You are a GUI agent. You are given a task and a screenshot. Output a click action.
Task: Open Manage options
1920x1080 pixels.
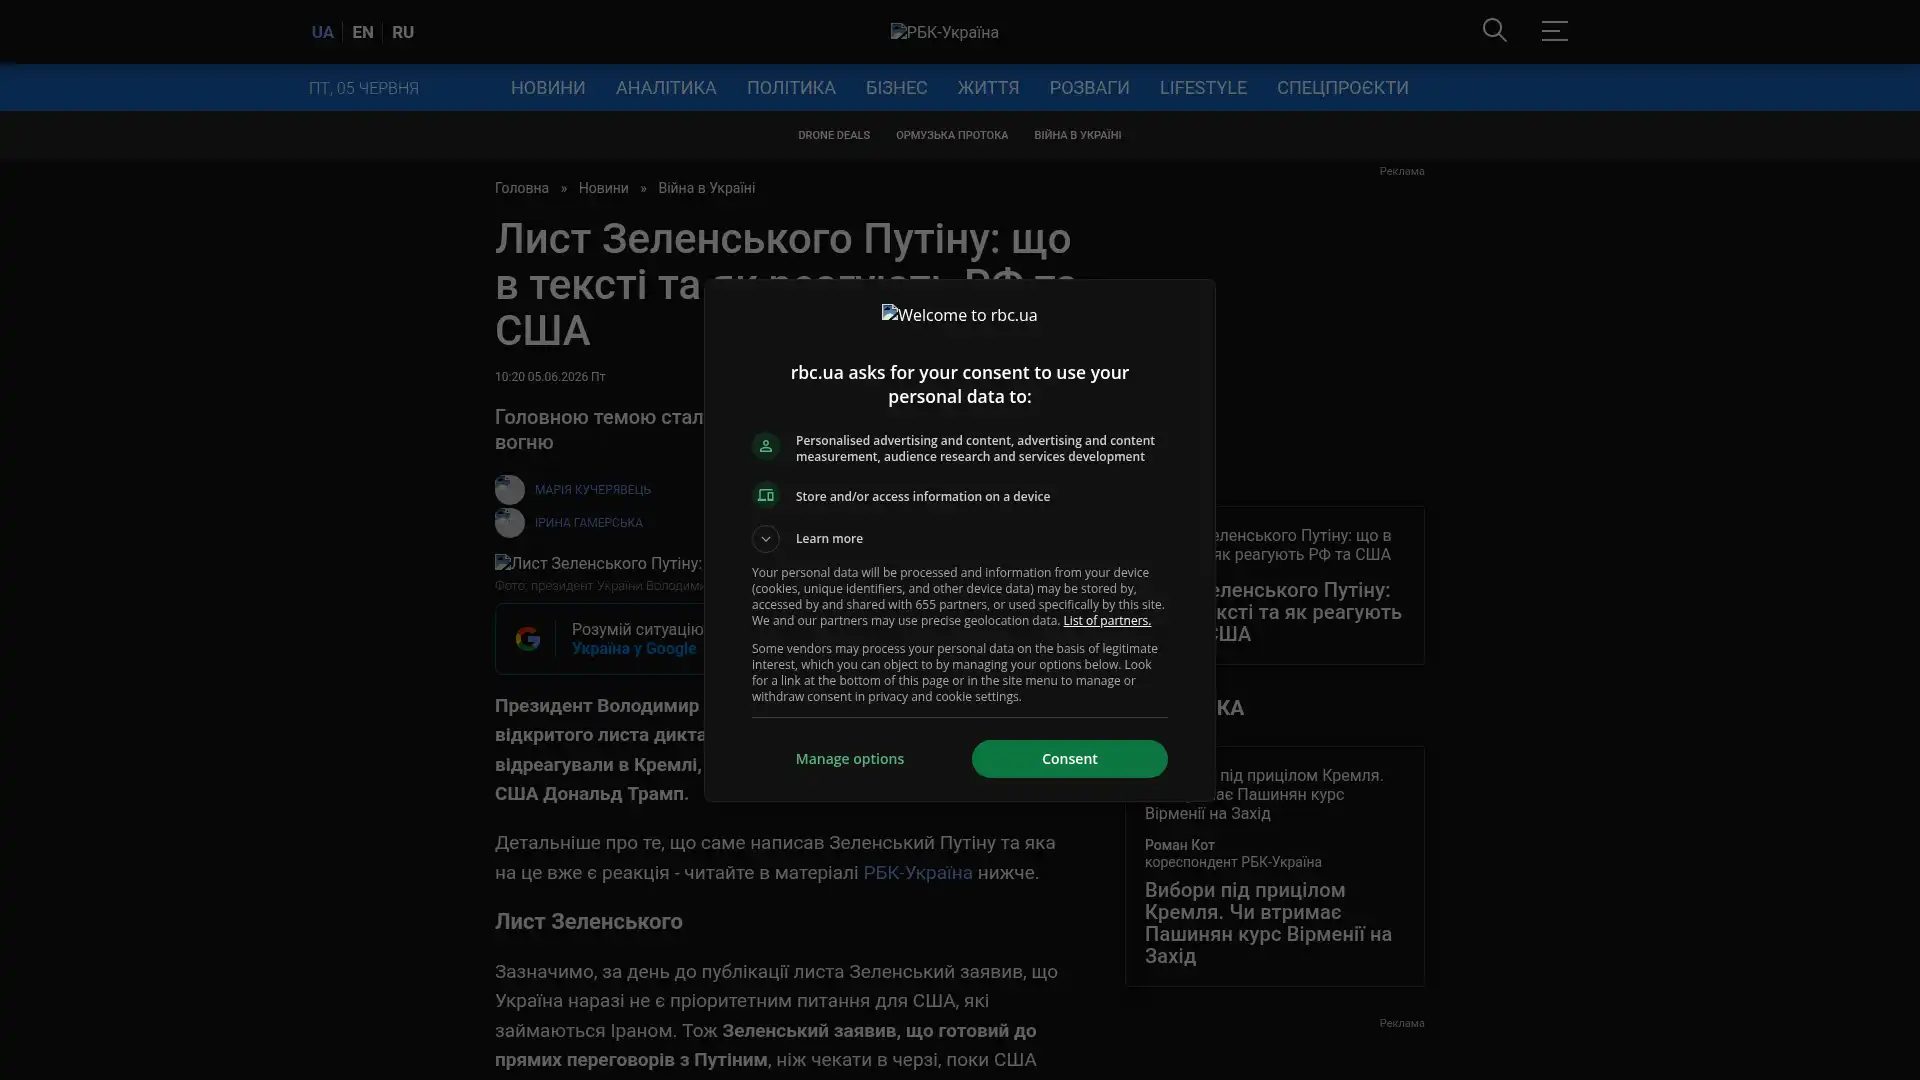(849, 759)
